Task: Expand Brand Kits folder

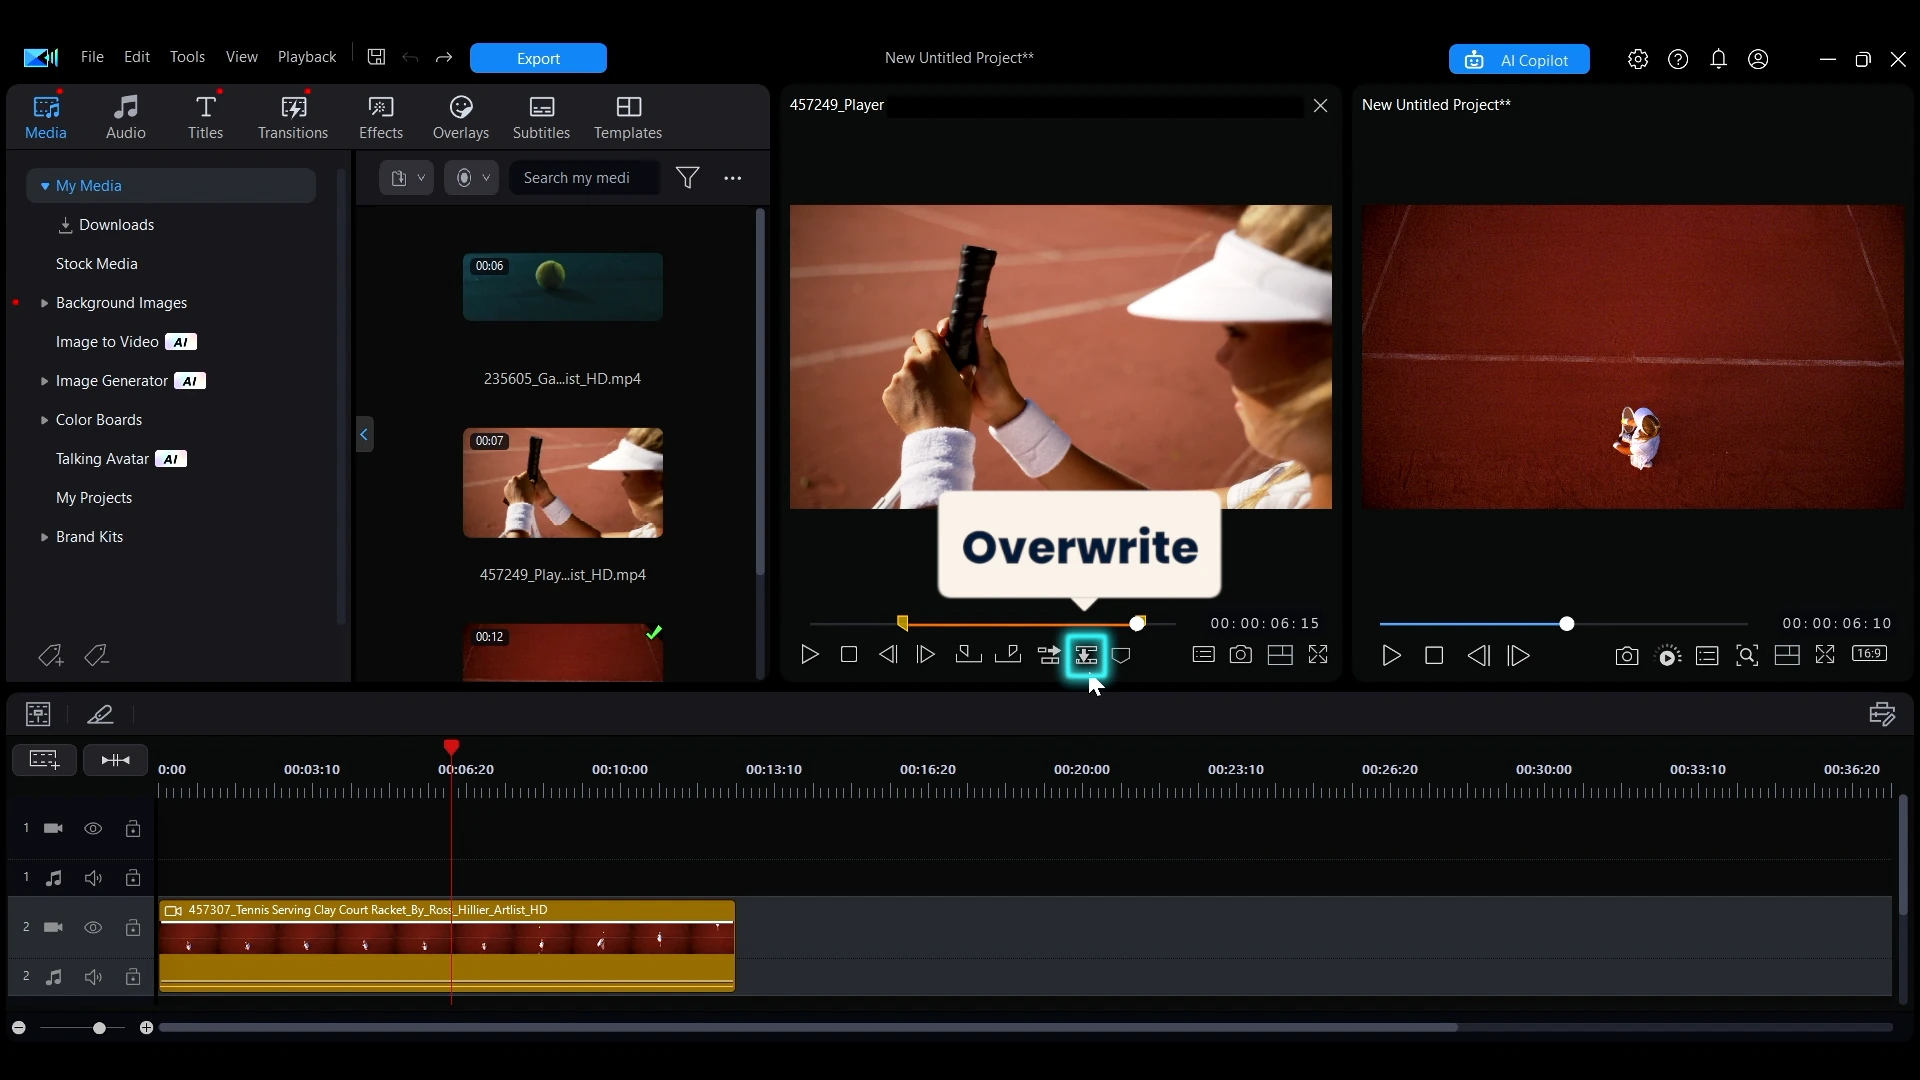Action: tap(44, 537)
